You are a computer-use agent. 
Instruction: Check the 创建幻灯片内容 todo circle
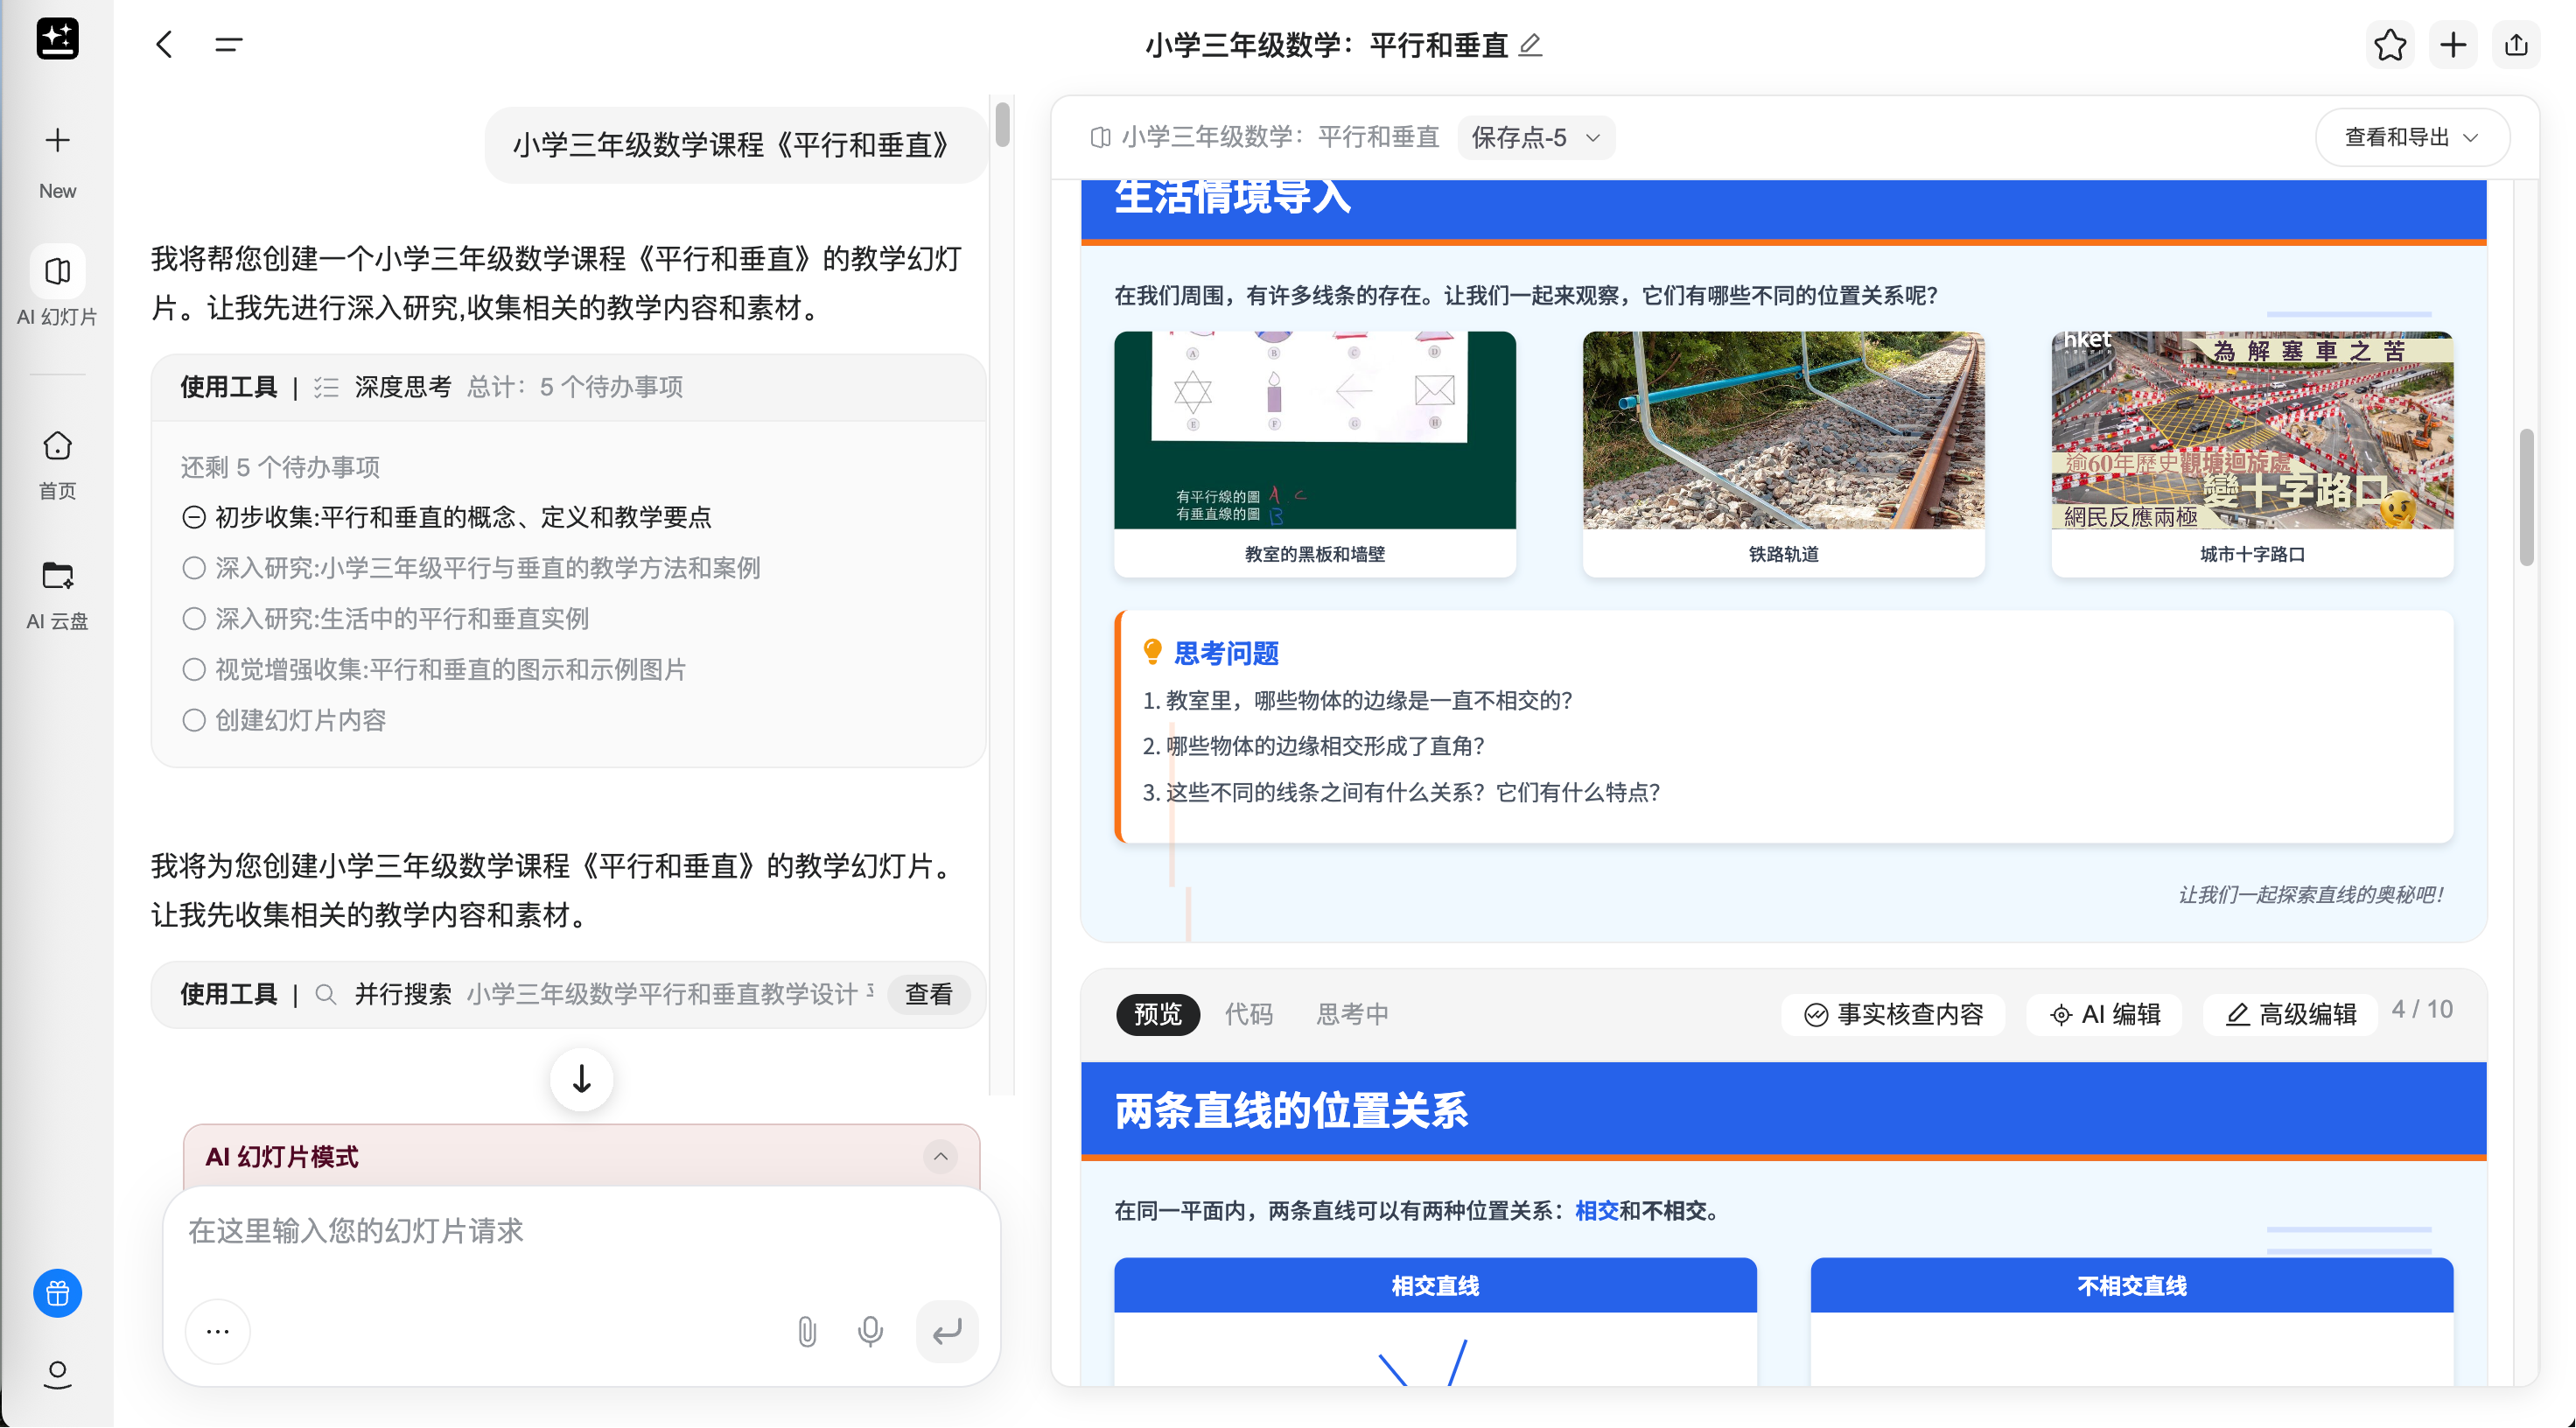pyautogui.click(x=194, y=719)
